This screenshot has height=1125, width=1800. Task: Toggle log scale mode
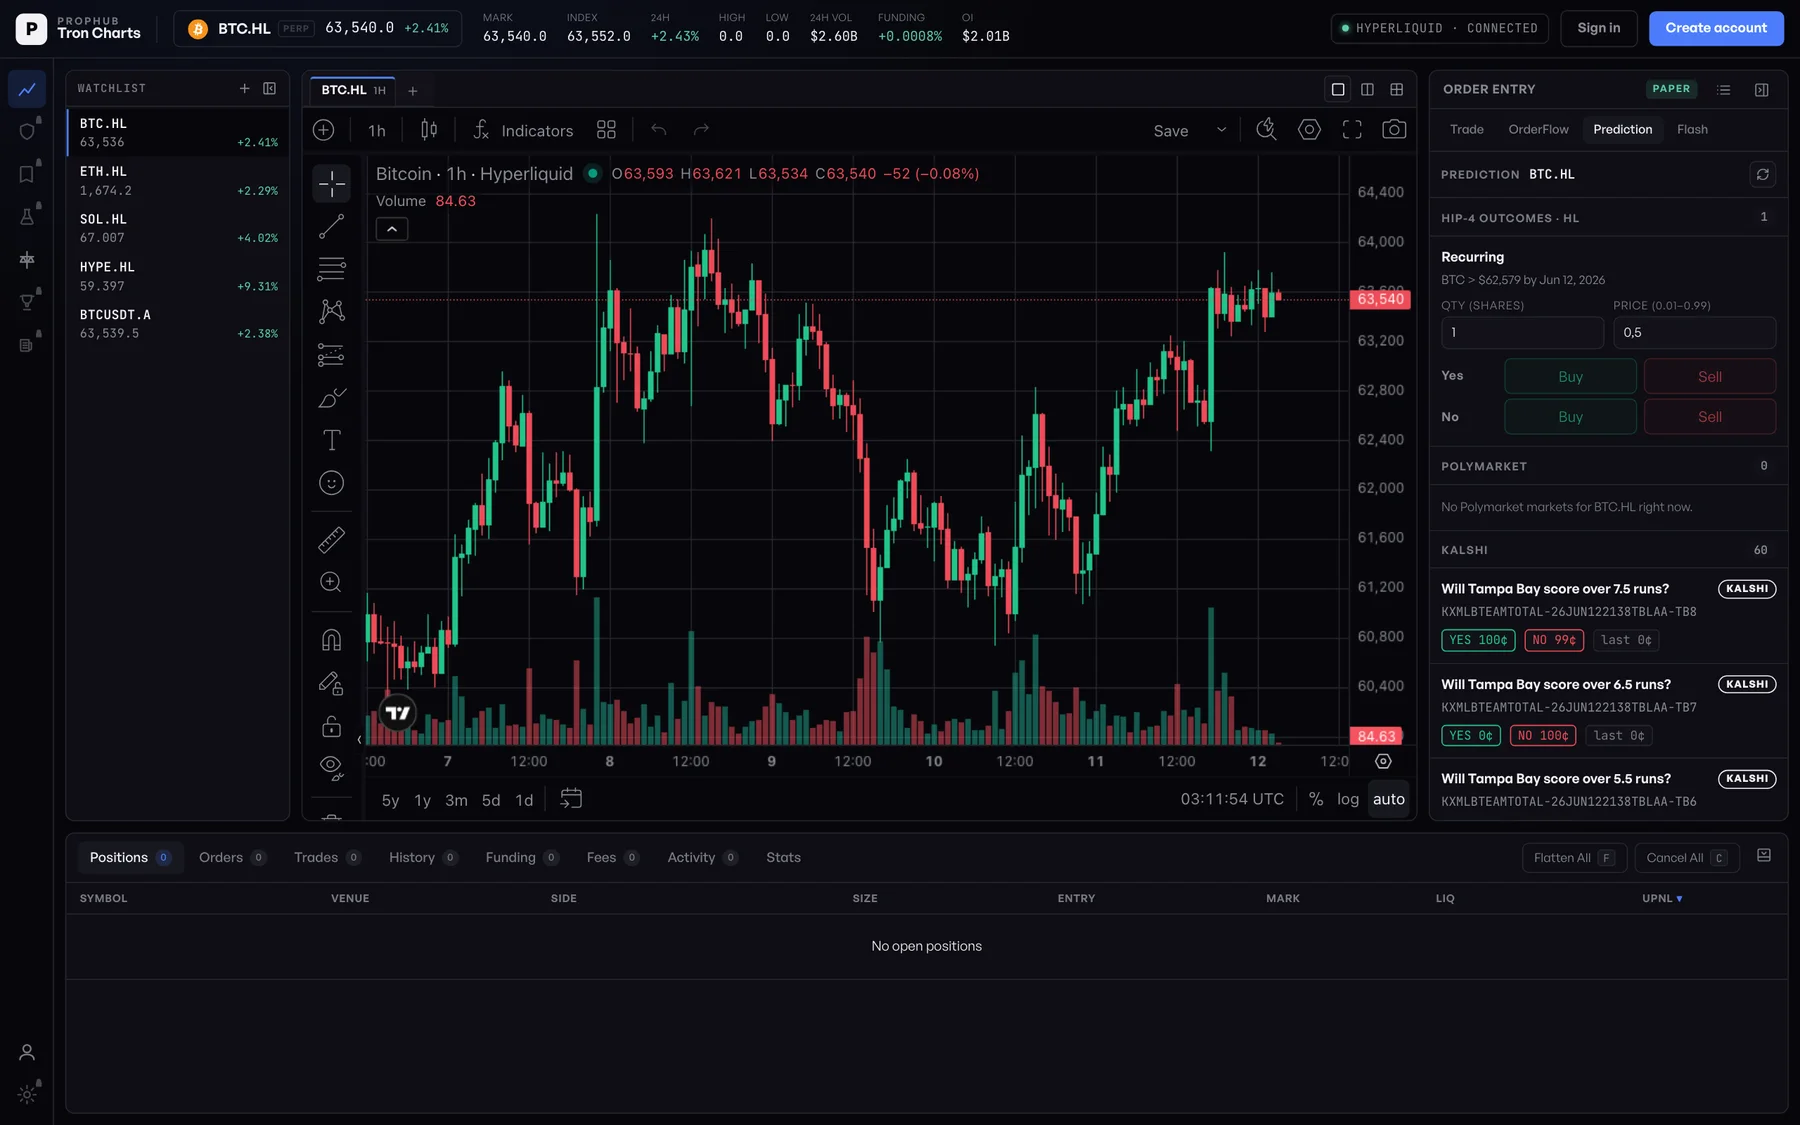[x=1348, y=799]
